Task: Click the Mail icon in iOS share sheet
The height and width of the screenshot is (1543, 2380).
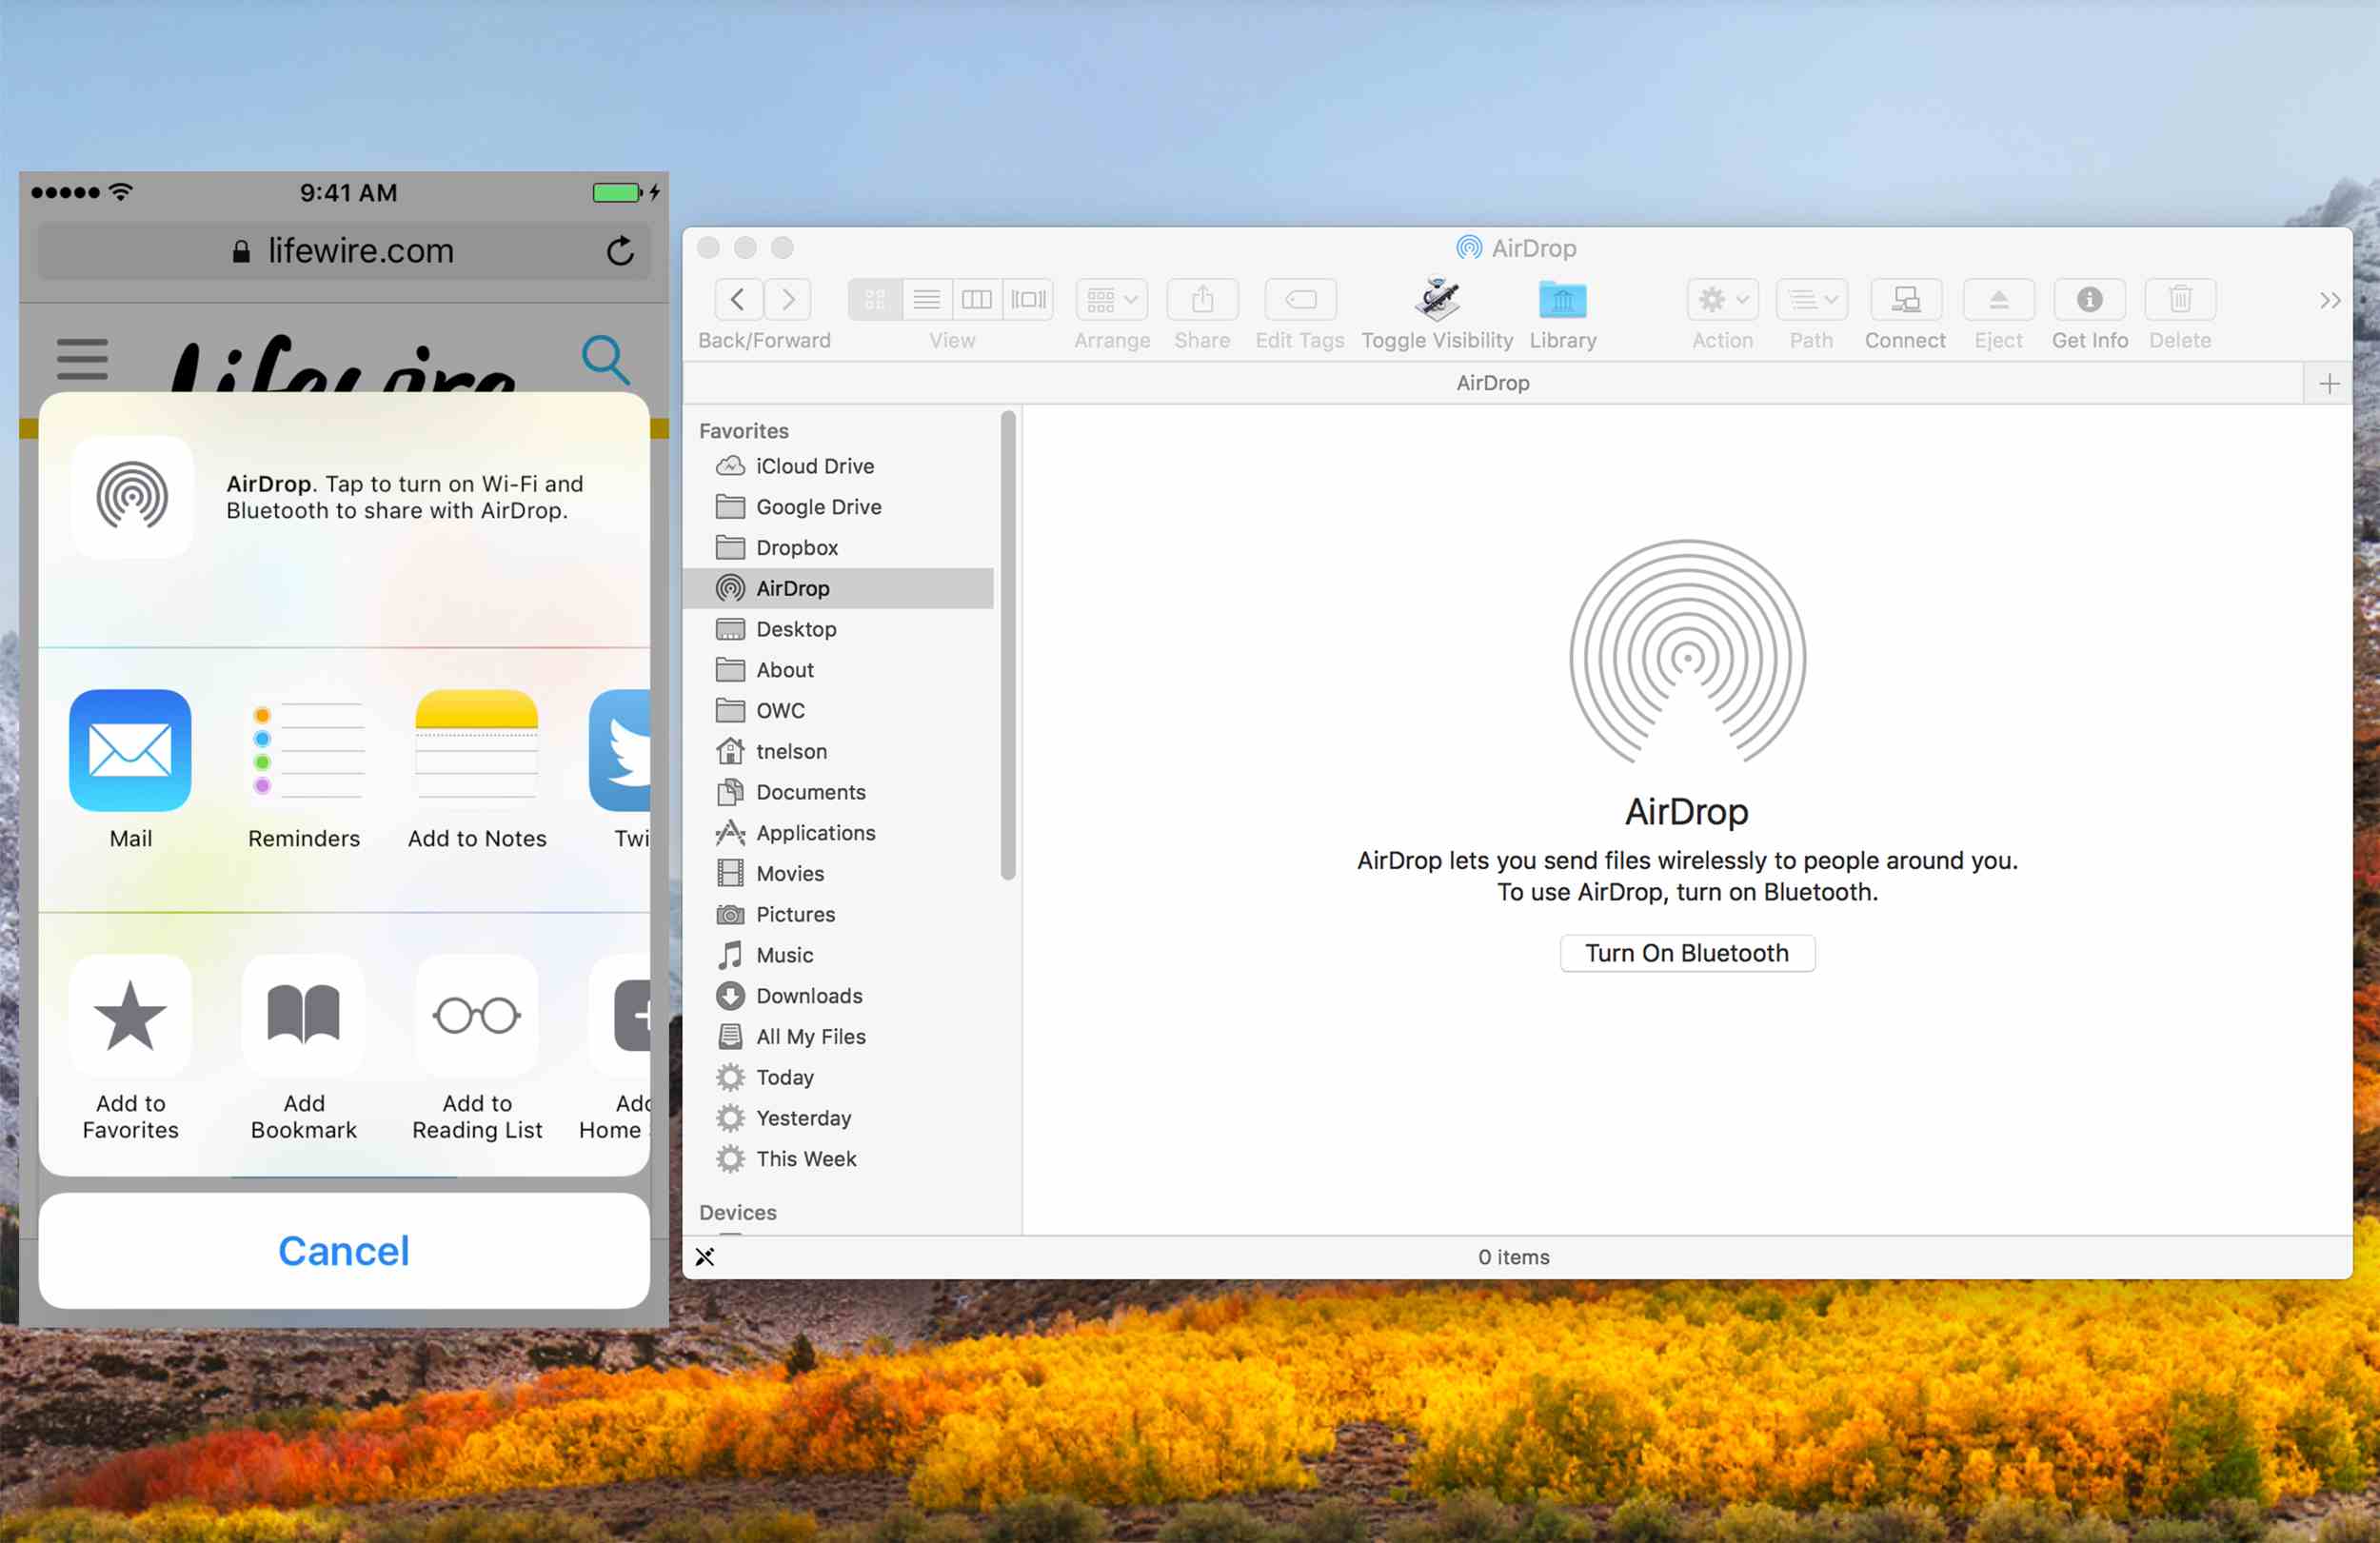Action: click(x=130, y=749)
